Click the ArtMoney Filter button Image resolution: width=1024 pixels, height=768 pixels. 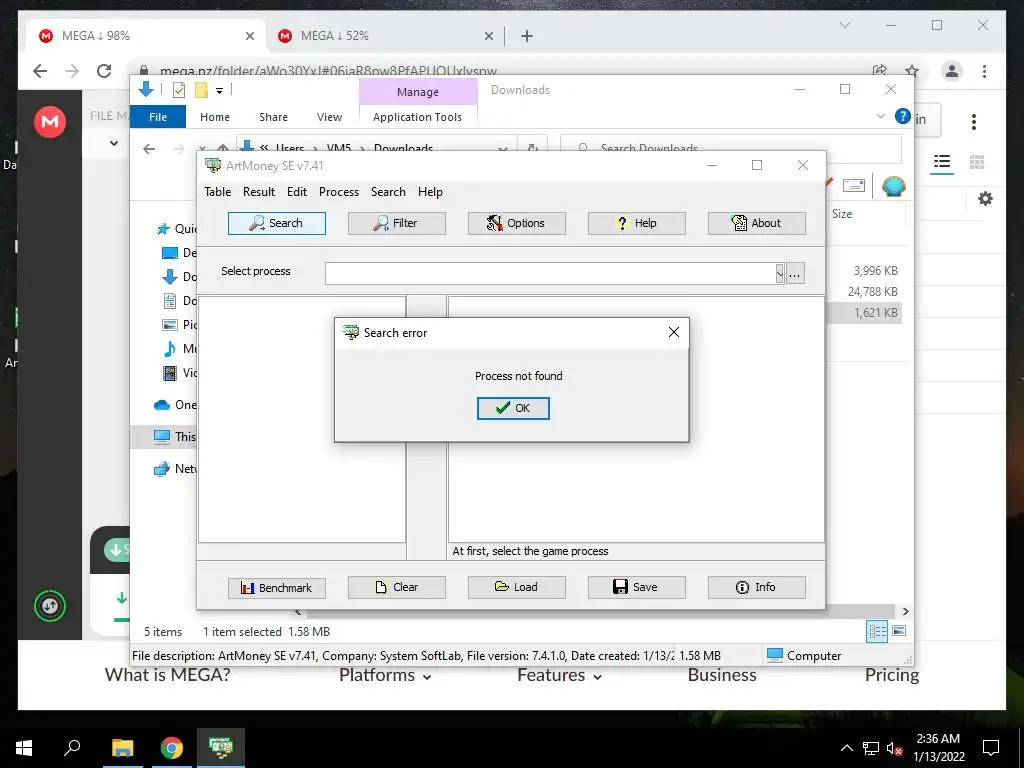(396, 223)
